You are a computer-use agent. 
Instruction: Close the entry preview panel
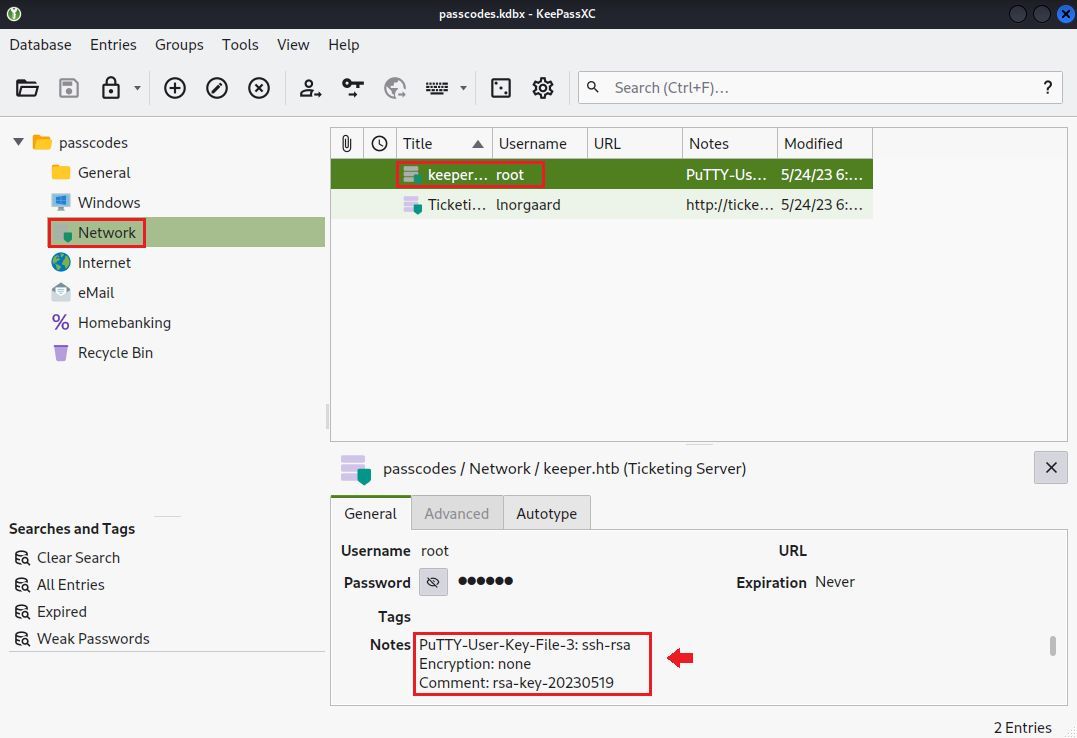coord(1051,468)
